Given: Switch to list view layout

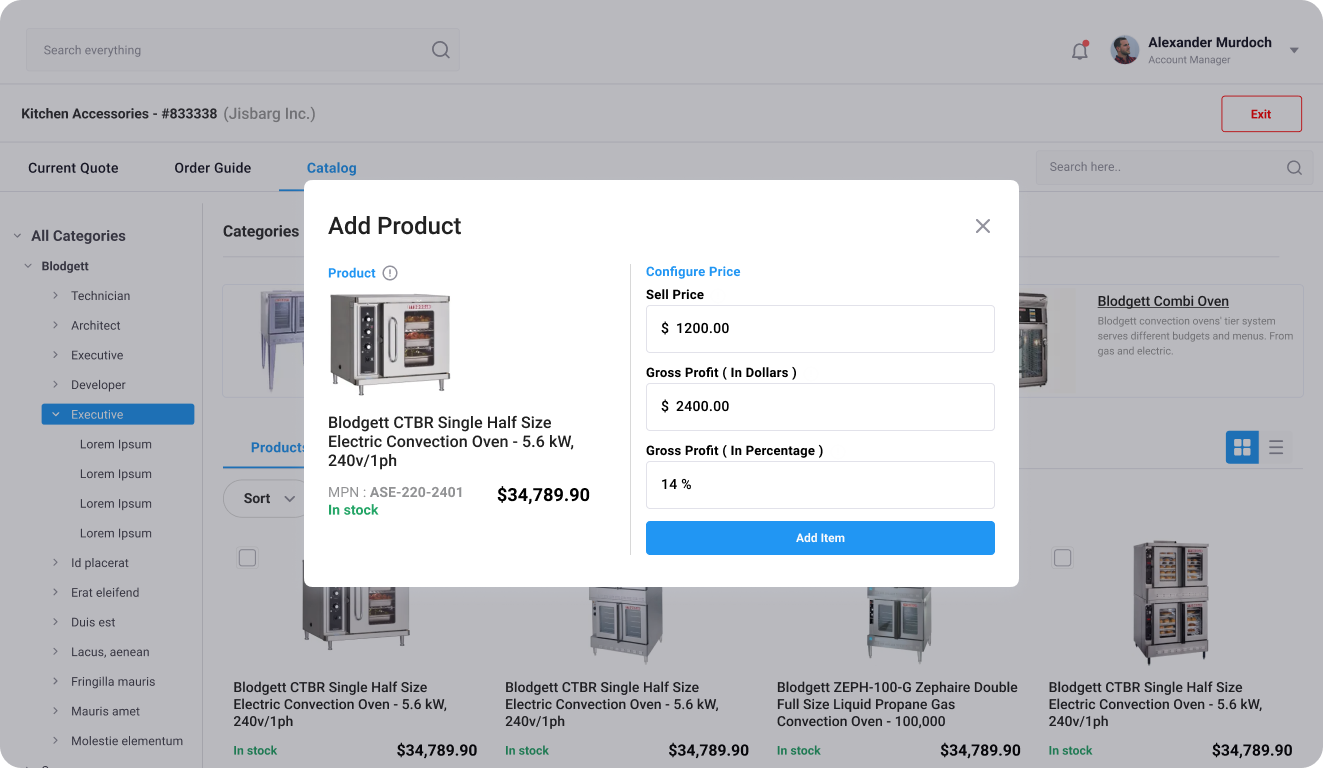Looking at the screenshot, I should tap(1276, 447).
